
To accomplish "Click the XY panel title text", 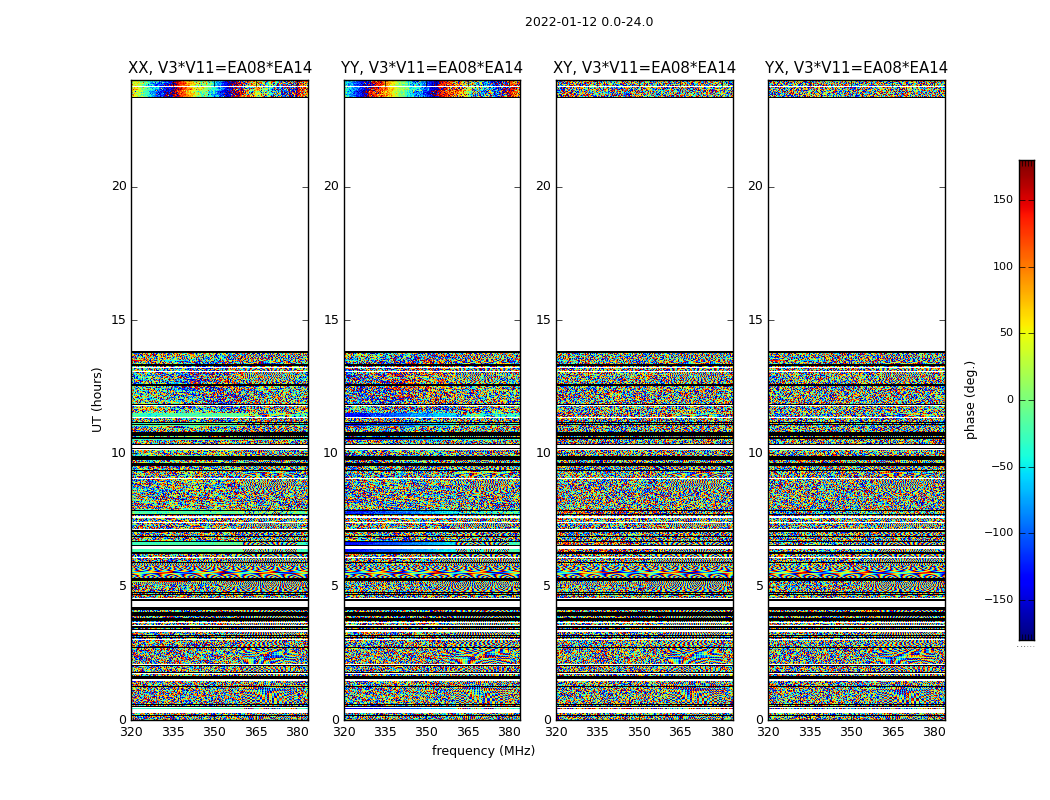I will click(645, 68).
